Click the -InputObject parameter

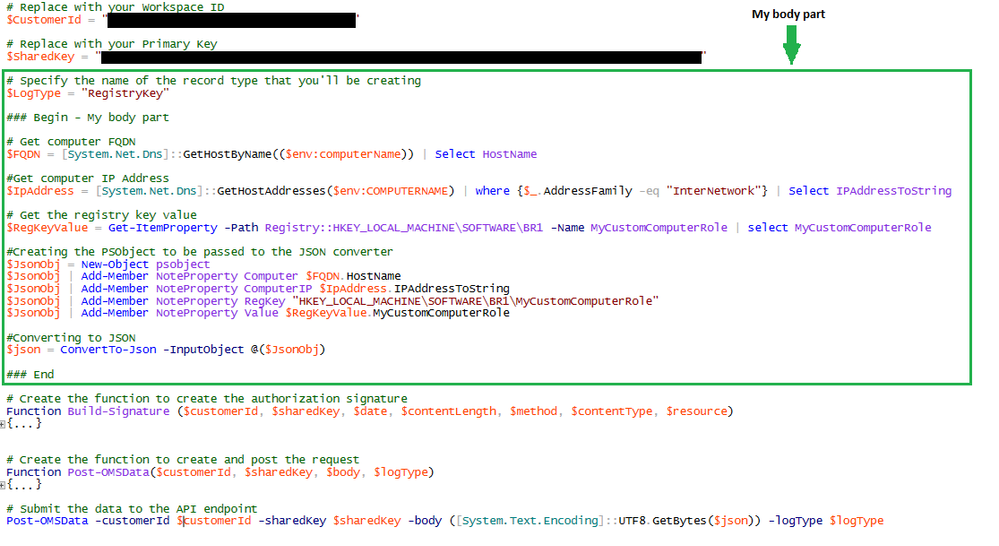(x=203, y=350)
